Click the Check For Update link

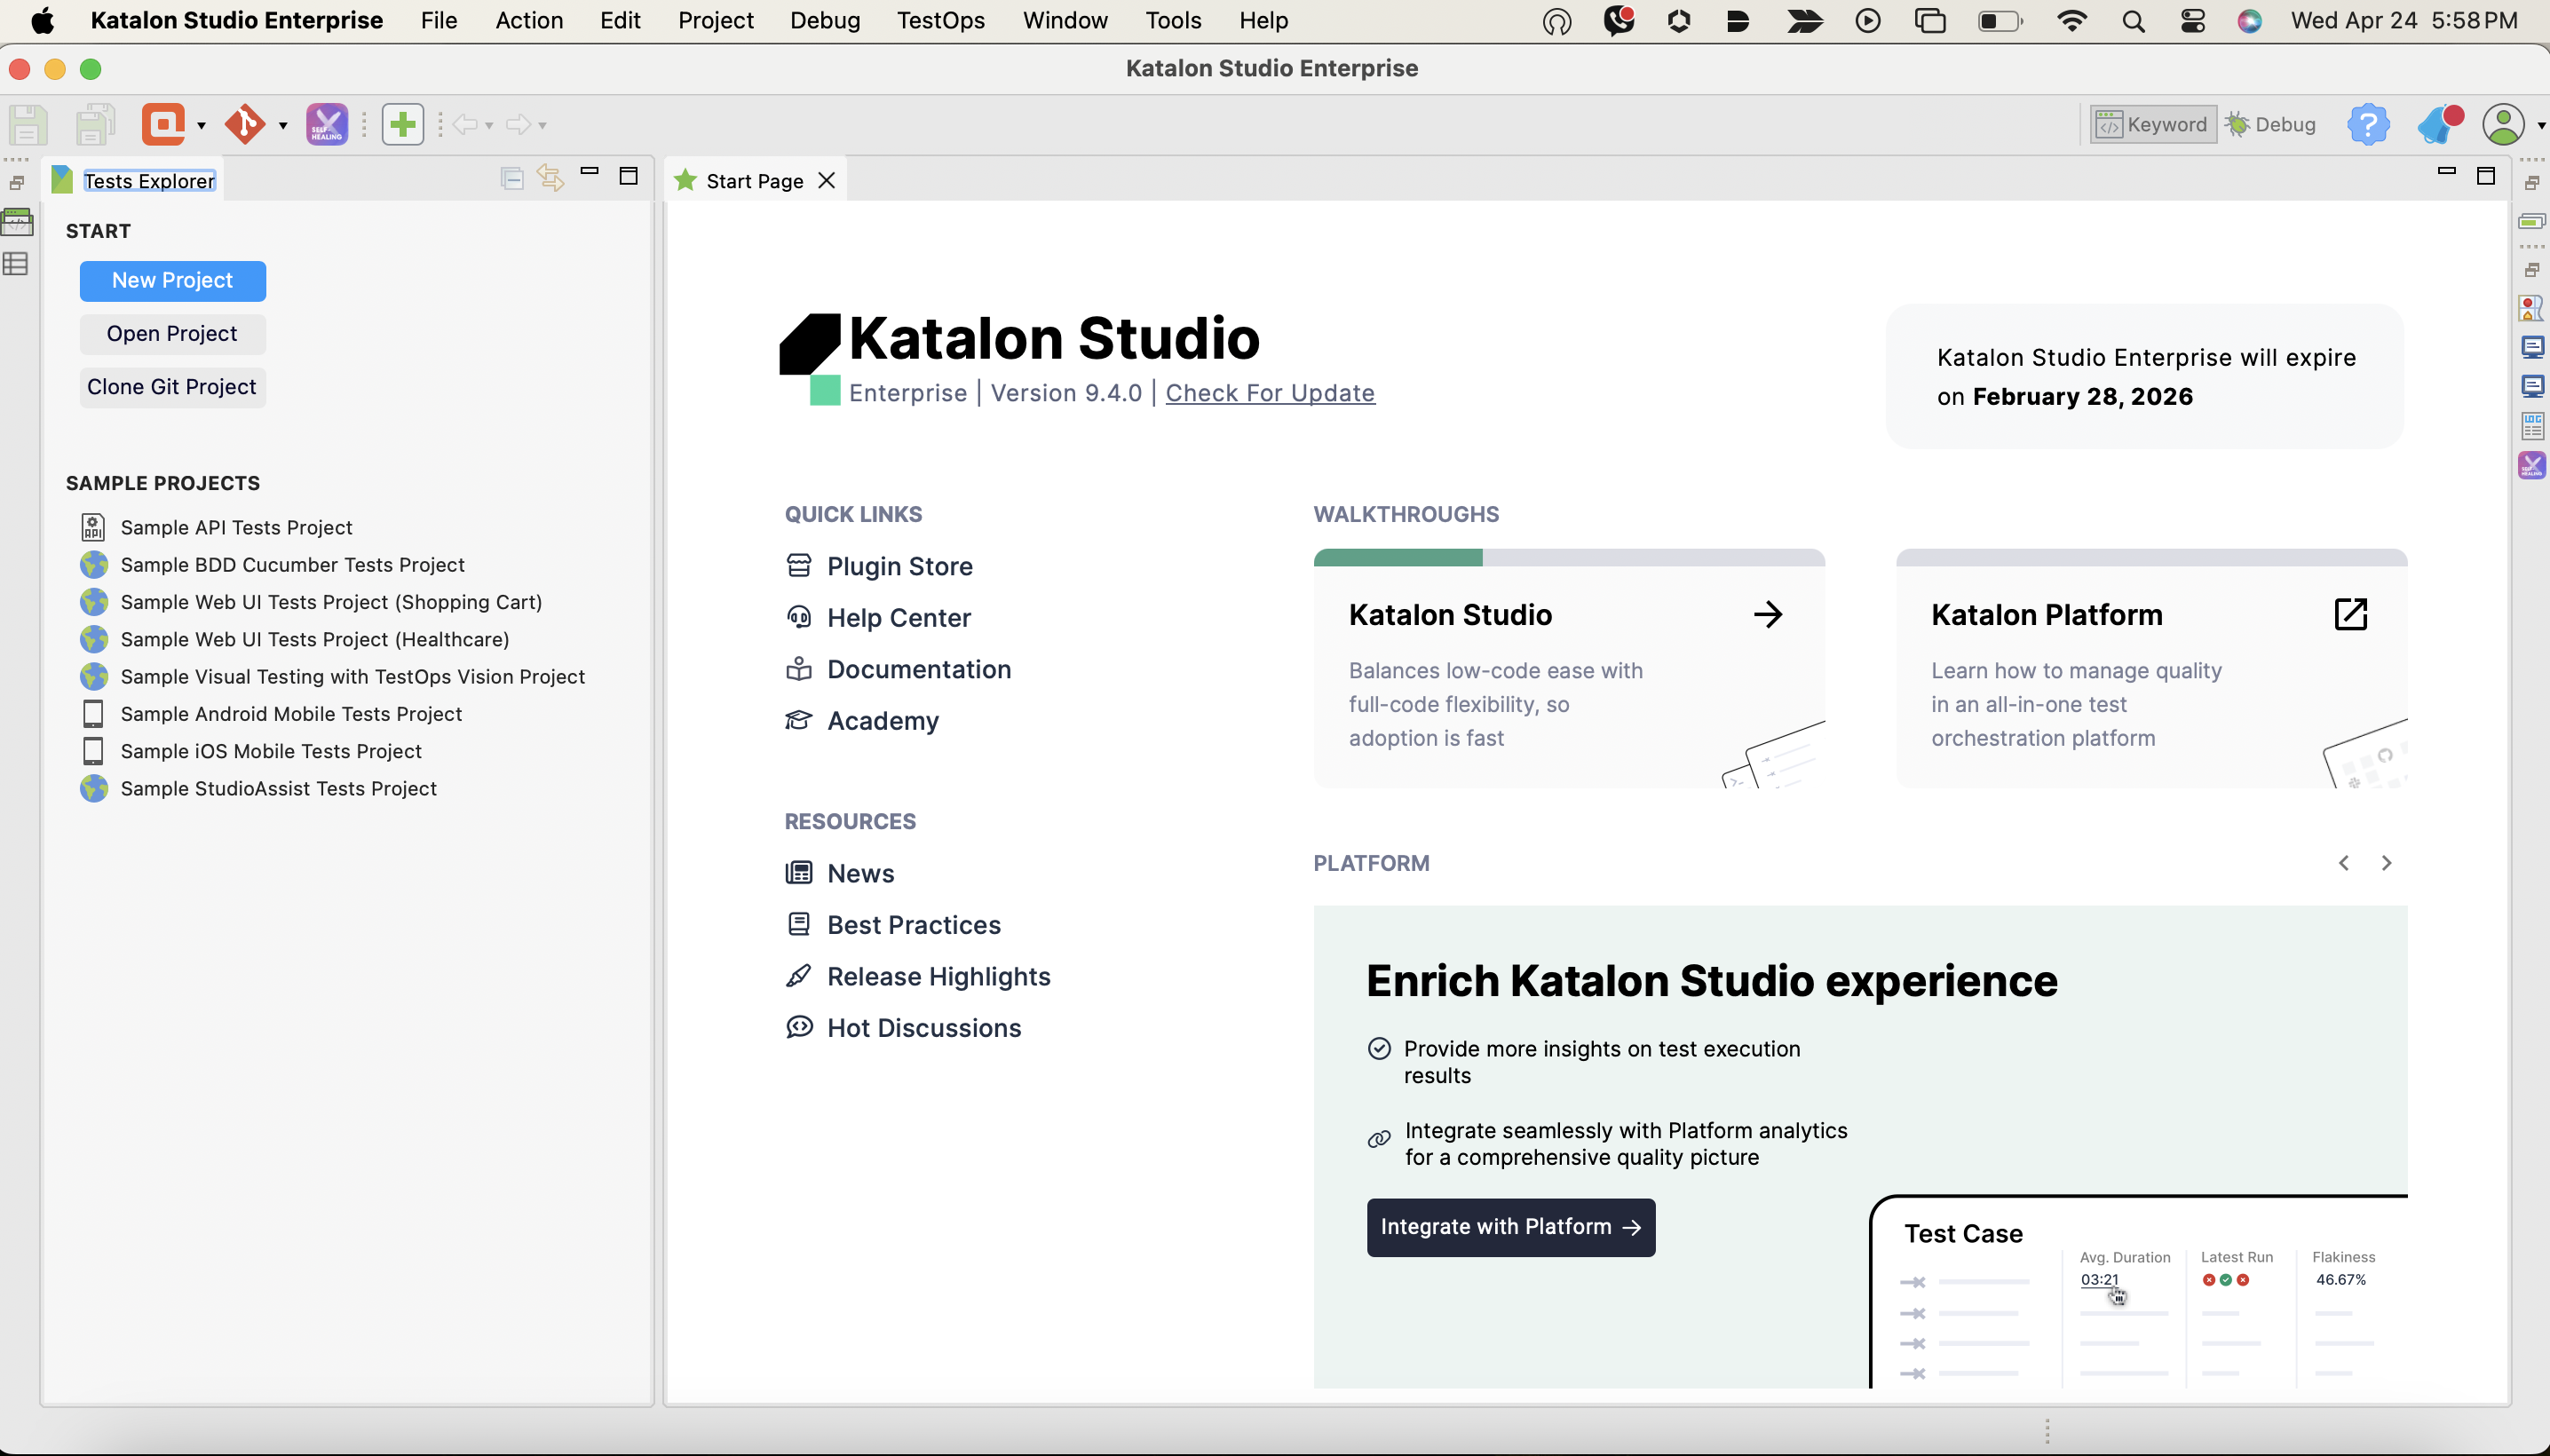click(1268, 391)
